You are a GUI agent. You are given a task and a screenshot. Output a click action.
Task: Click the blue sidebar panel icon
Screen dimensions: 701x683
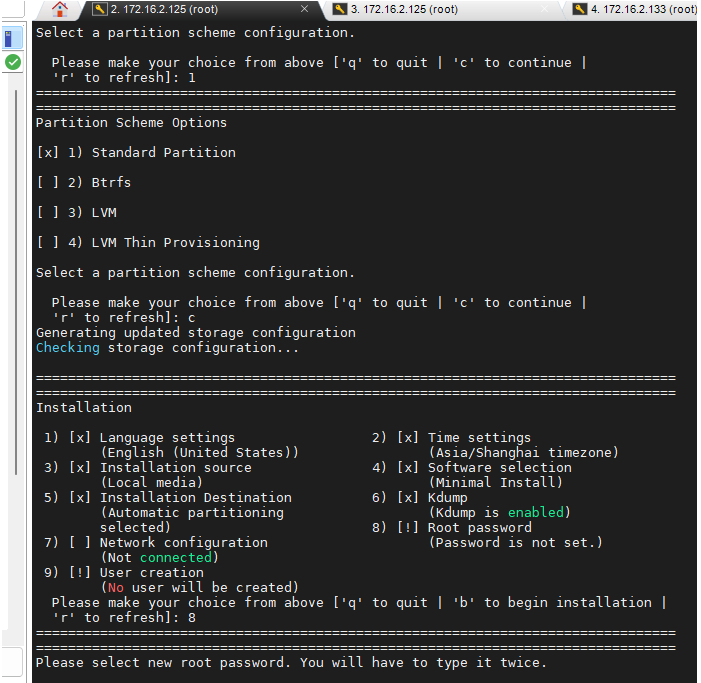(x=12, y=38)
